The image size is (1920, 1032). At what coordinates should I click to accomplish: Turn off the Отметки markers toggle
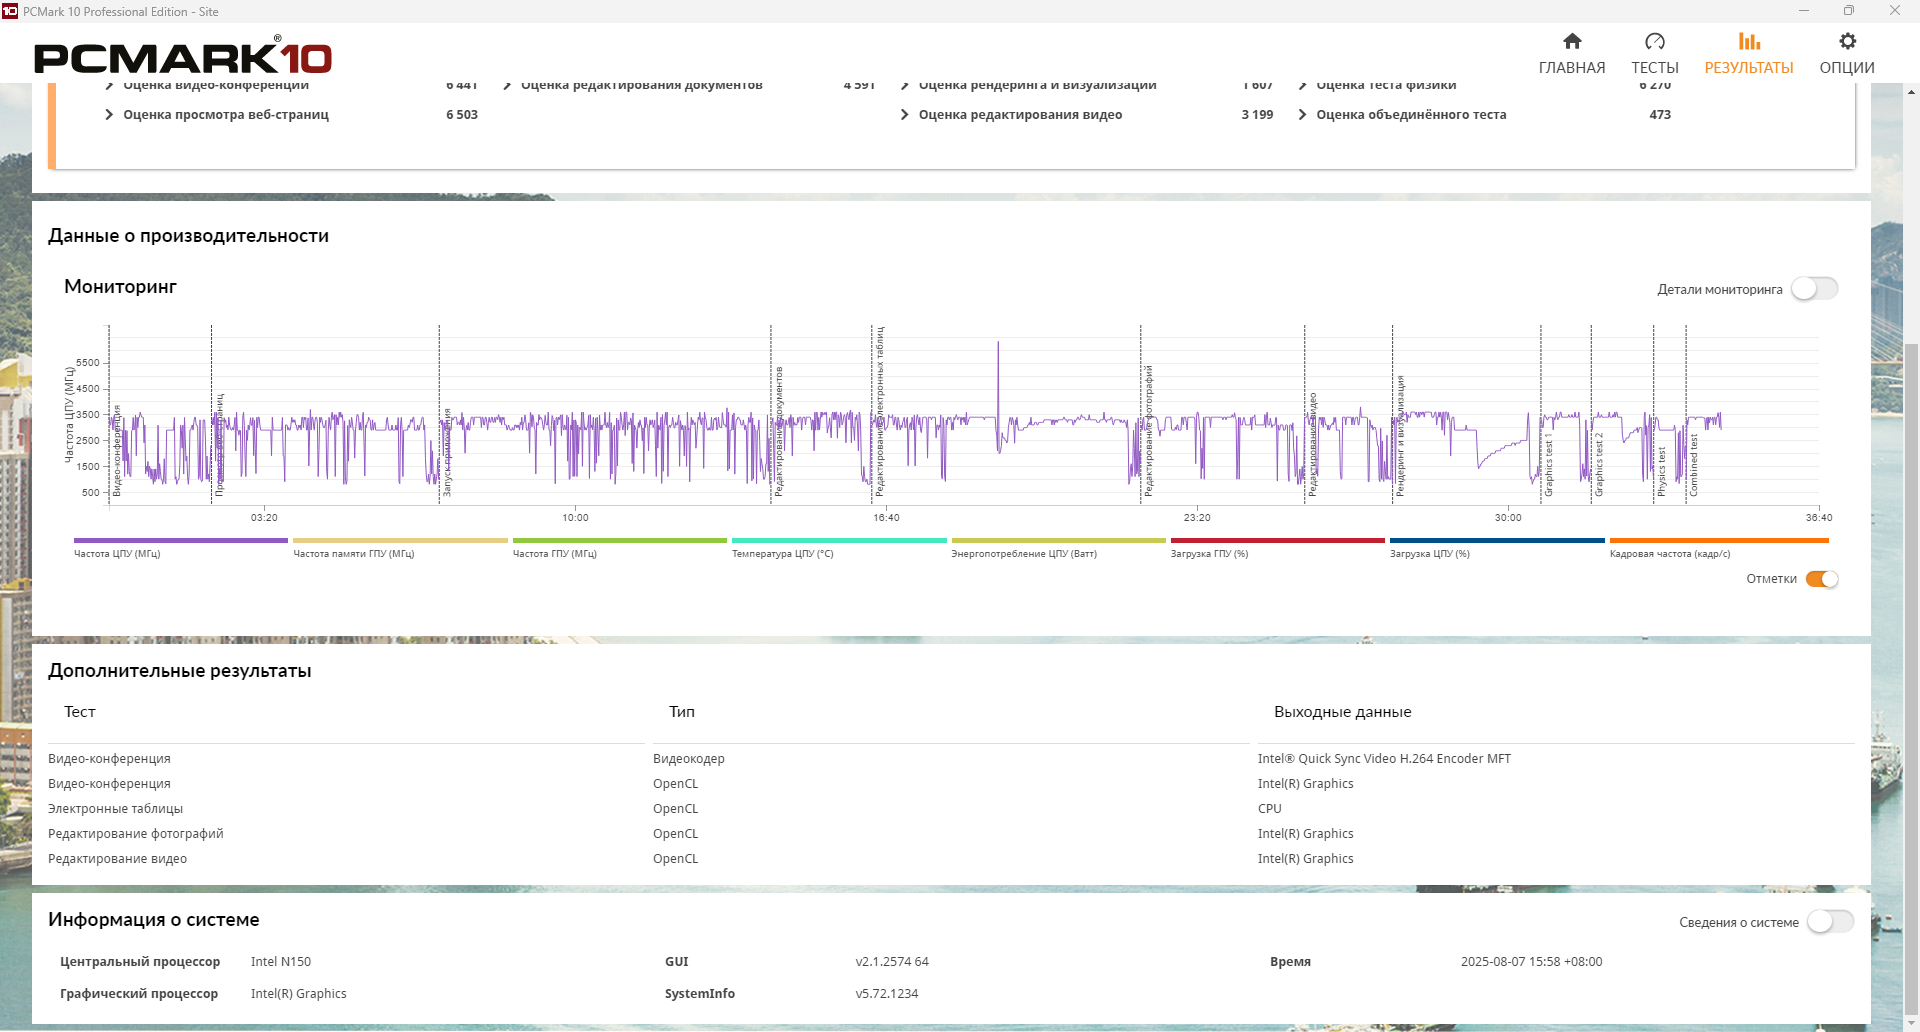point(1821,579)
